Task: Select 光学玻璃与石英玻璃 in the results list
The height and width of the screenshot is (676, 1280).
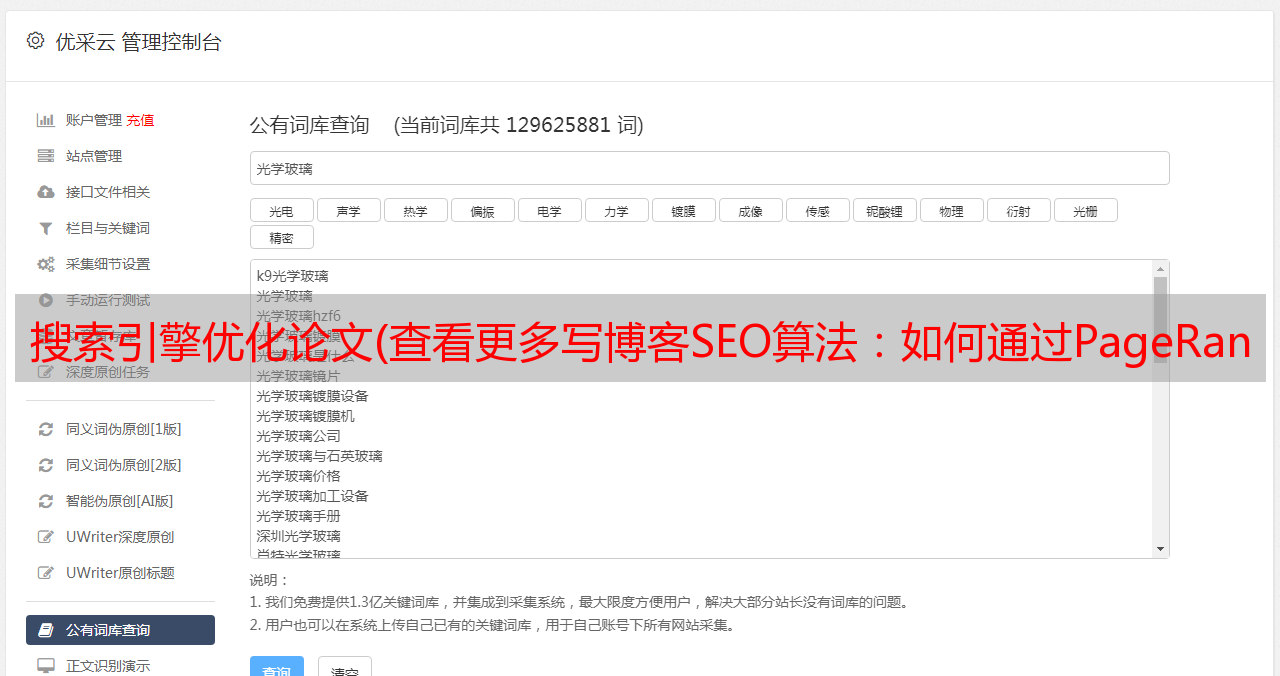Action: click(319, 456)
